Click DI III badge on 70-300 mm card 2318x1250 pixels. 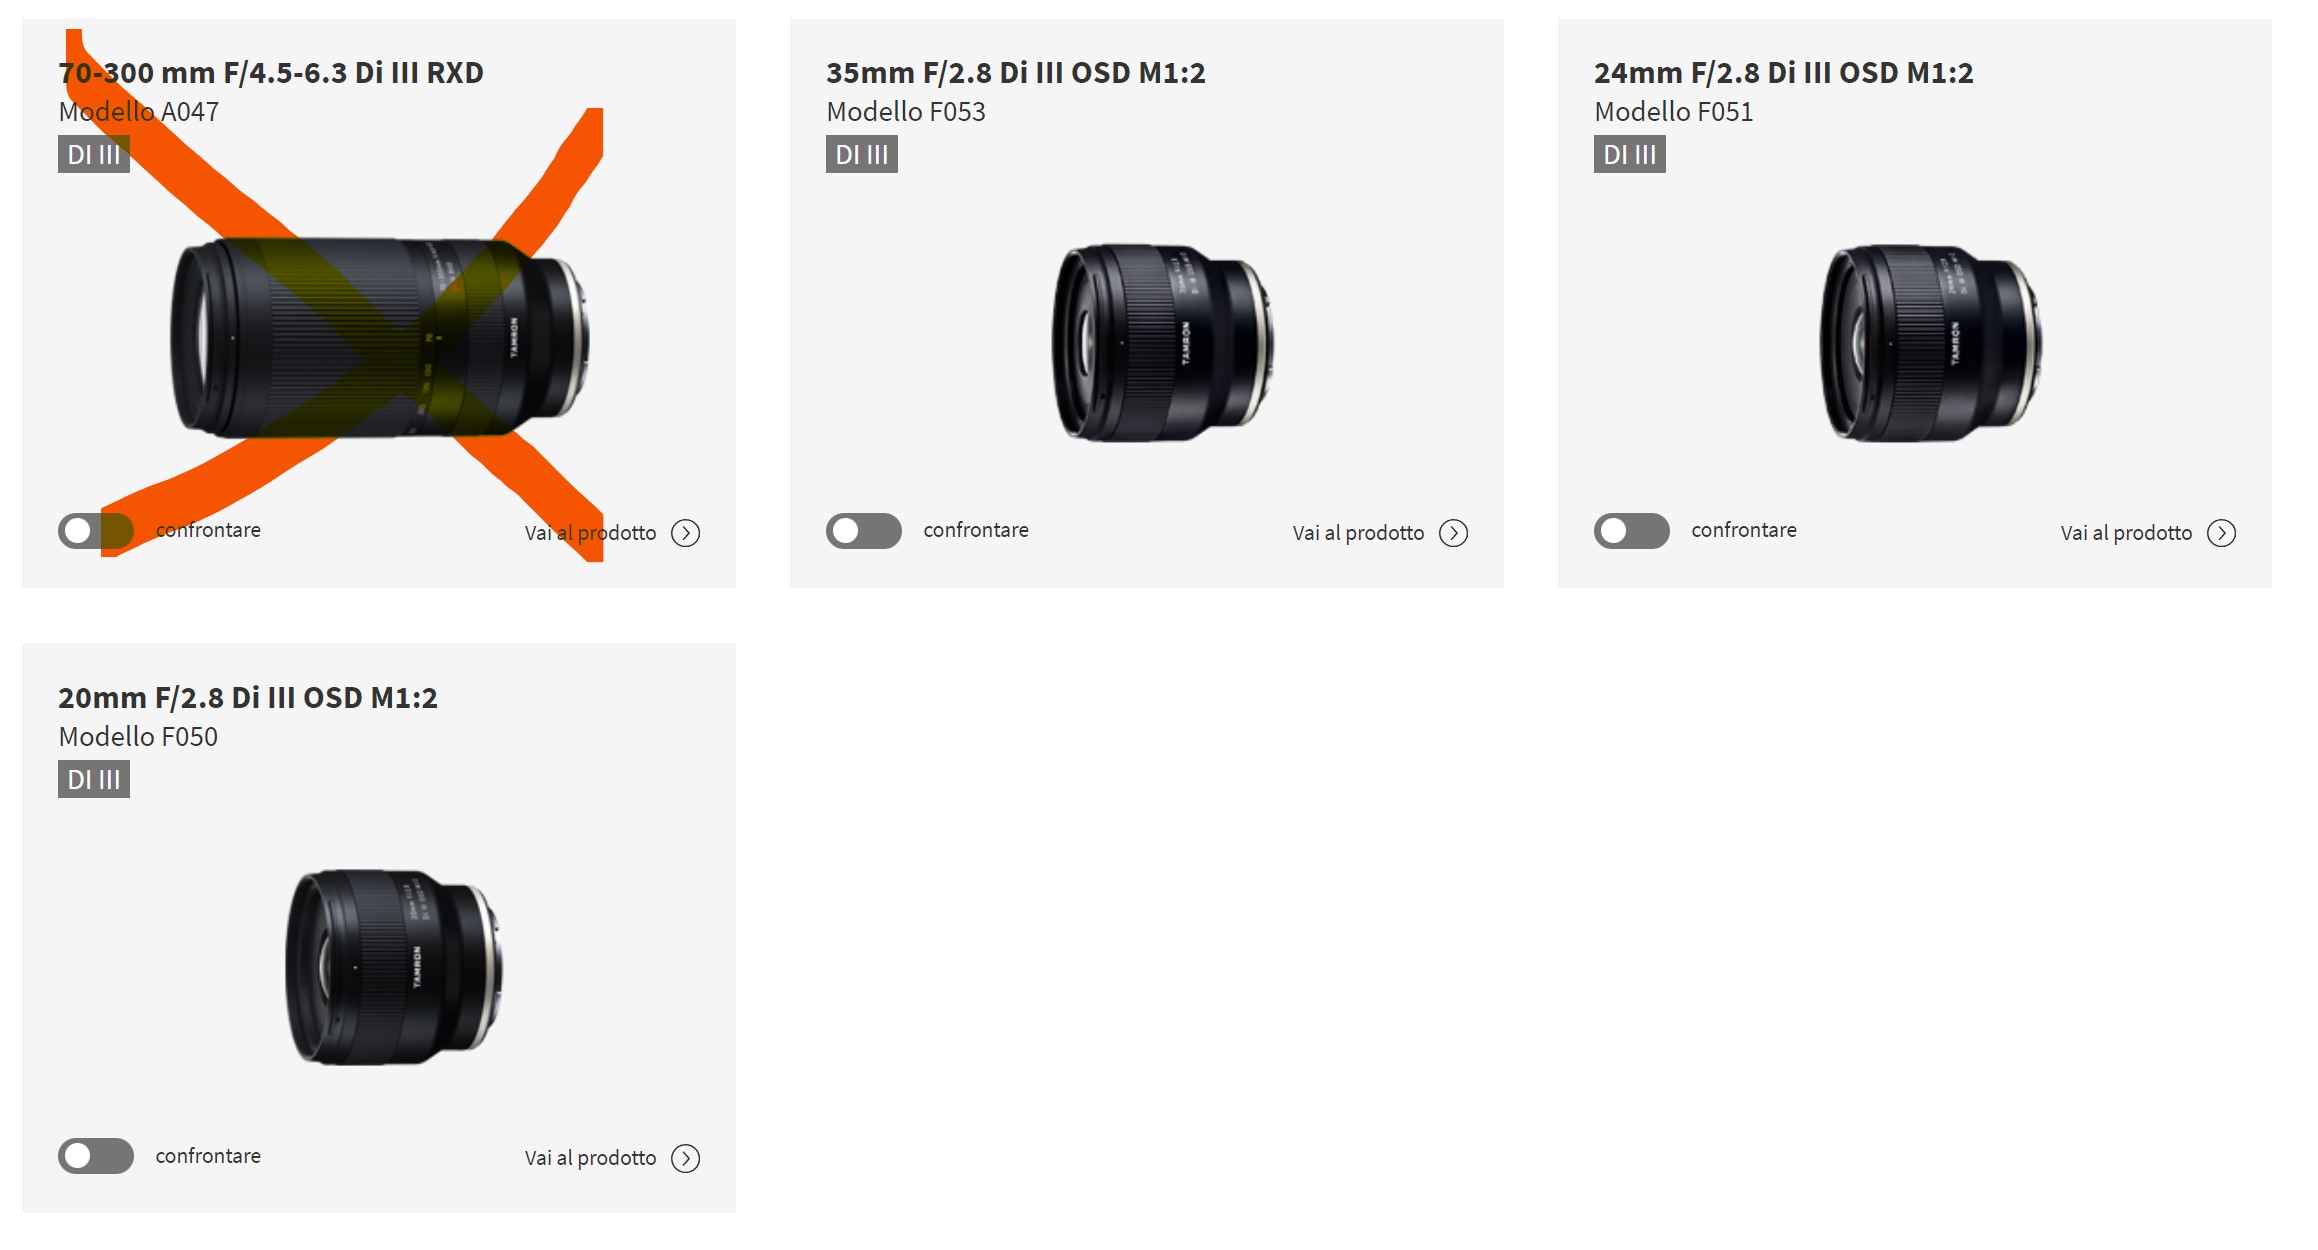[94, 155]
